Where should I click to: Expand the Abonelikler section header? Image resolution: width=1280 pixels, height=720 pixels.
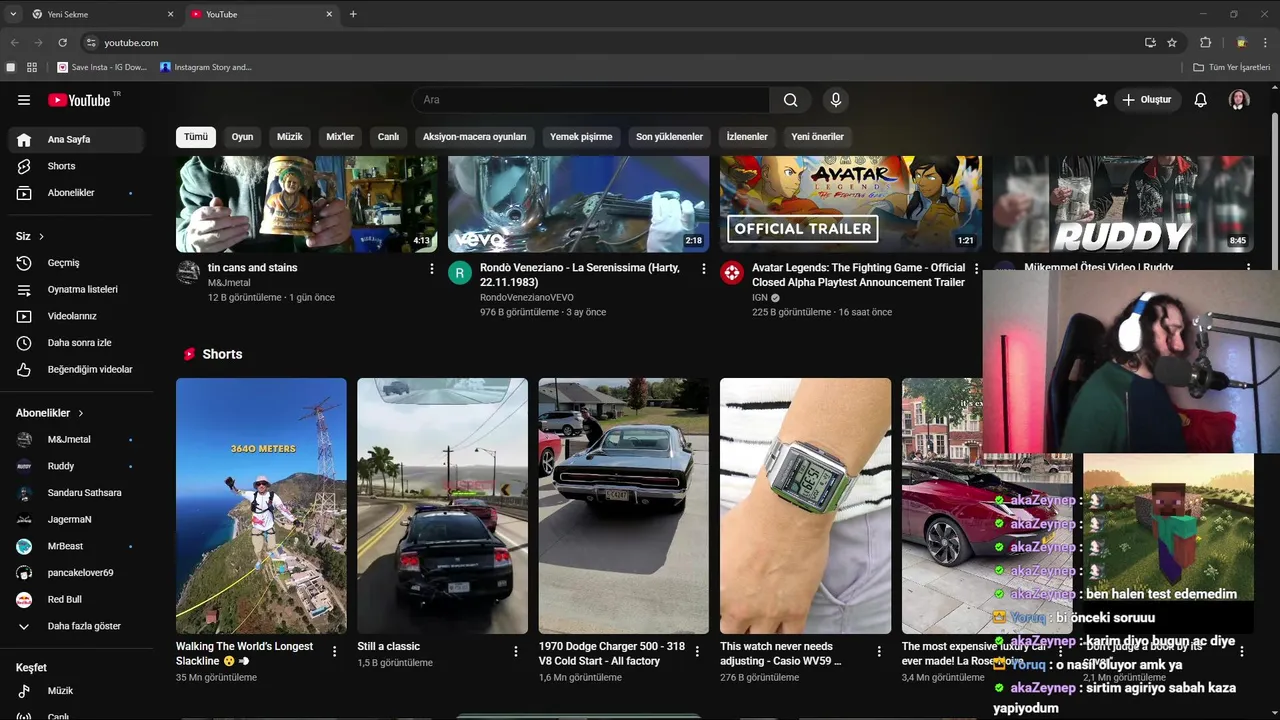tap(50, 413)
